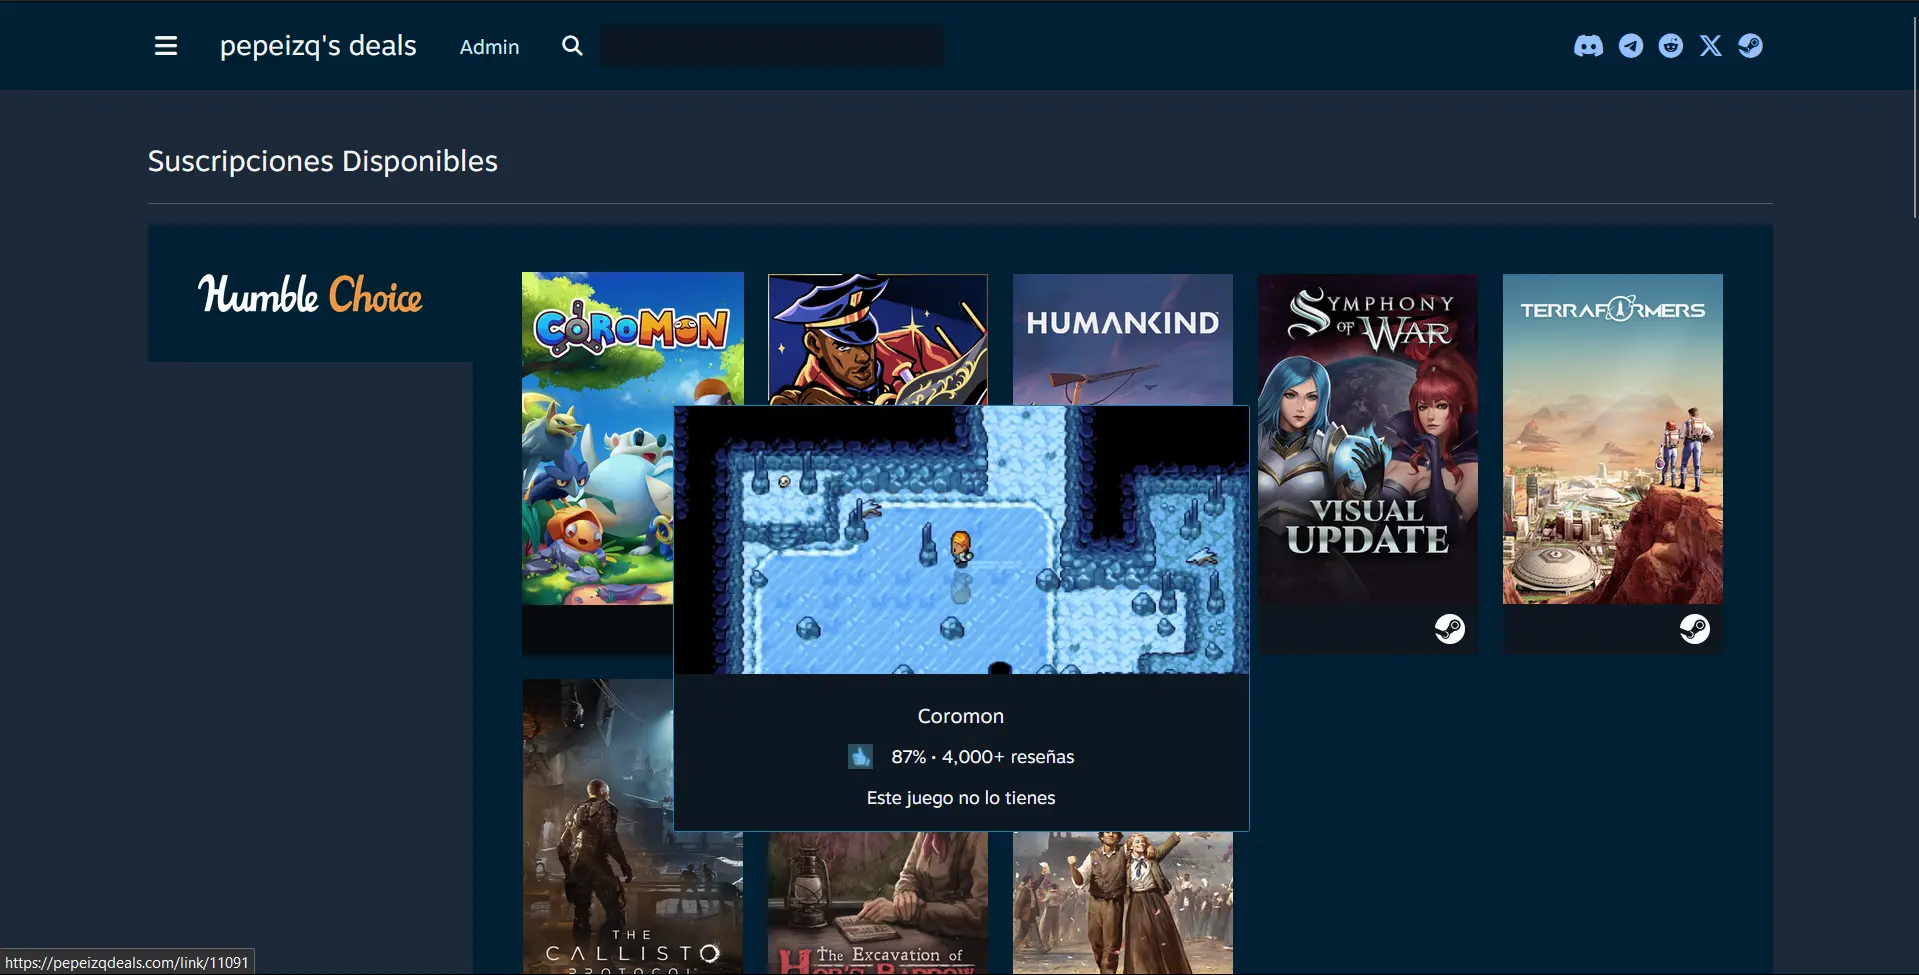Focus the search input field

[771, 46]
